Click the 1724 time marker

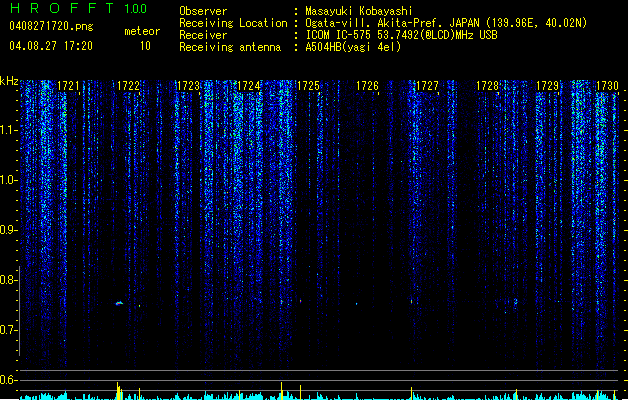coord(248,86)
